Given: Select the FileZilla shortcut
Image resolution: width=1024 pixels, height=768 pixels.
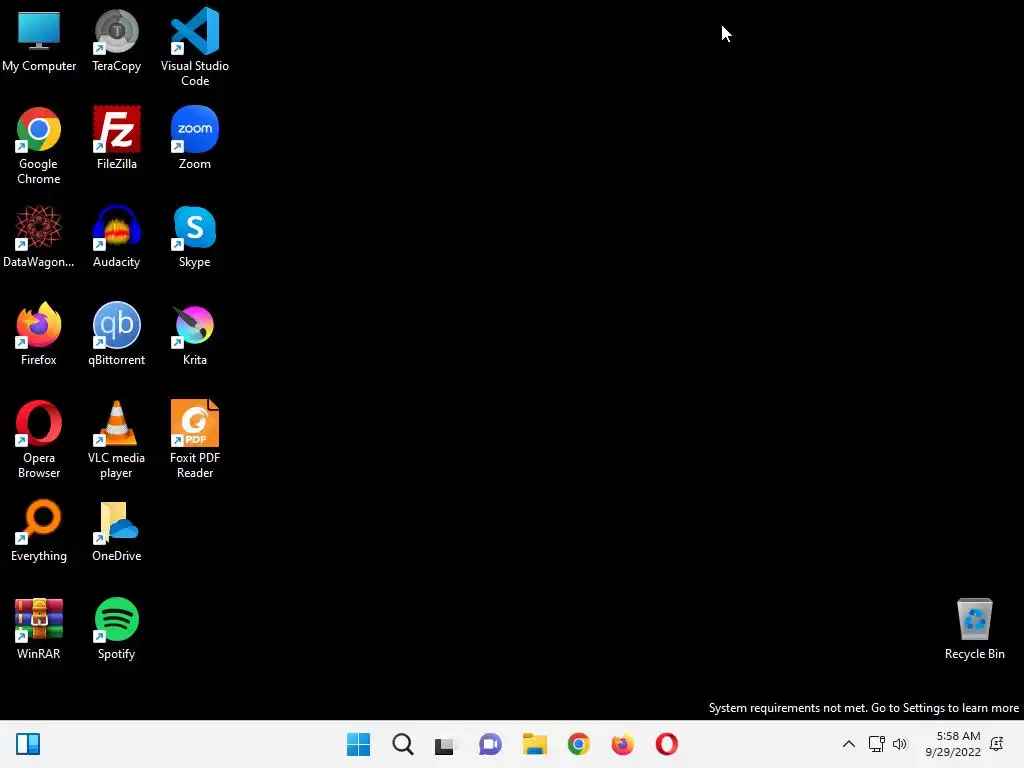Looking at the screenshot, I should [x=116, y=138].
